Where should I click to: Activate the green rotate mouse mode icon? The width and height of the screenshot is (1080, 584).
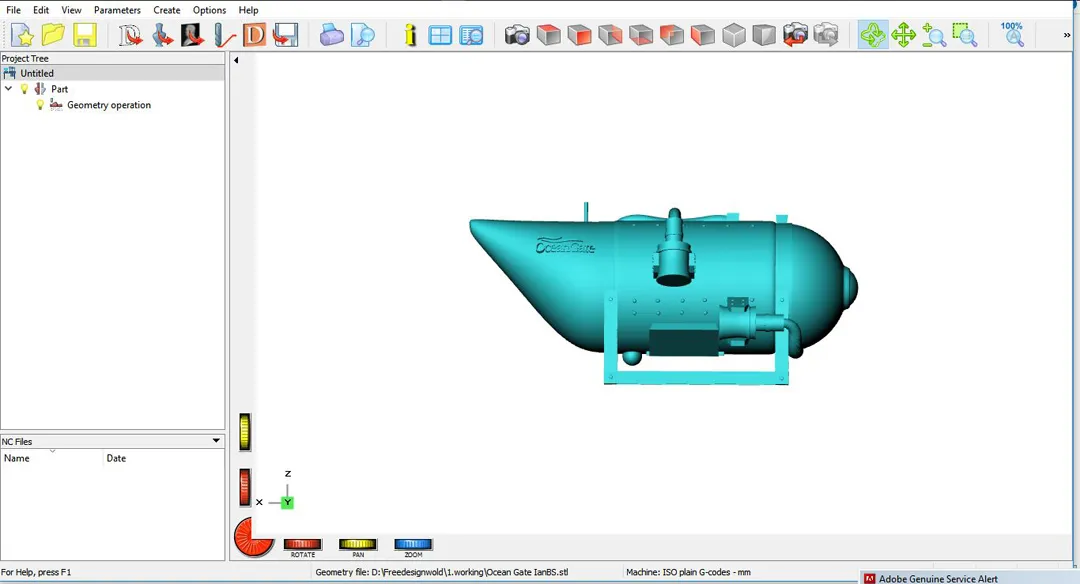point(873,34)
